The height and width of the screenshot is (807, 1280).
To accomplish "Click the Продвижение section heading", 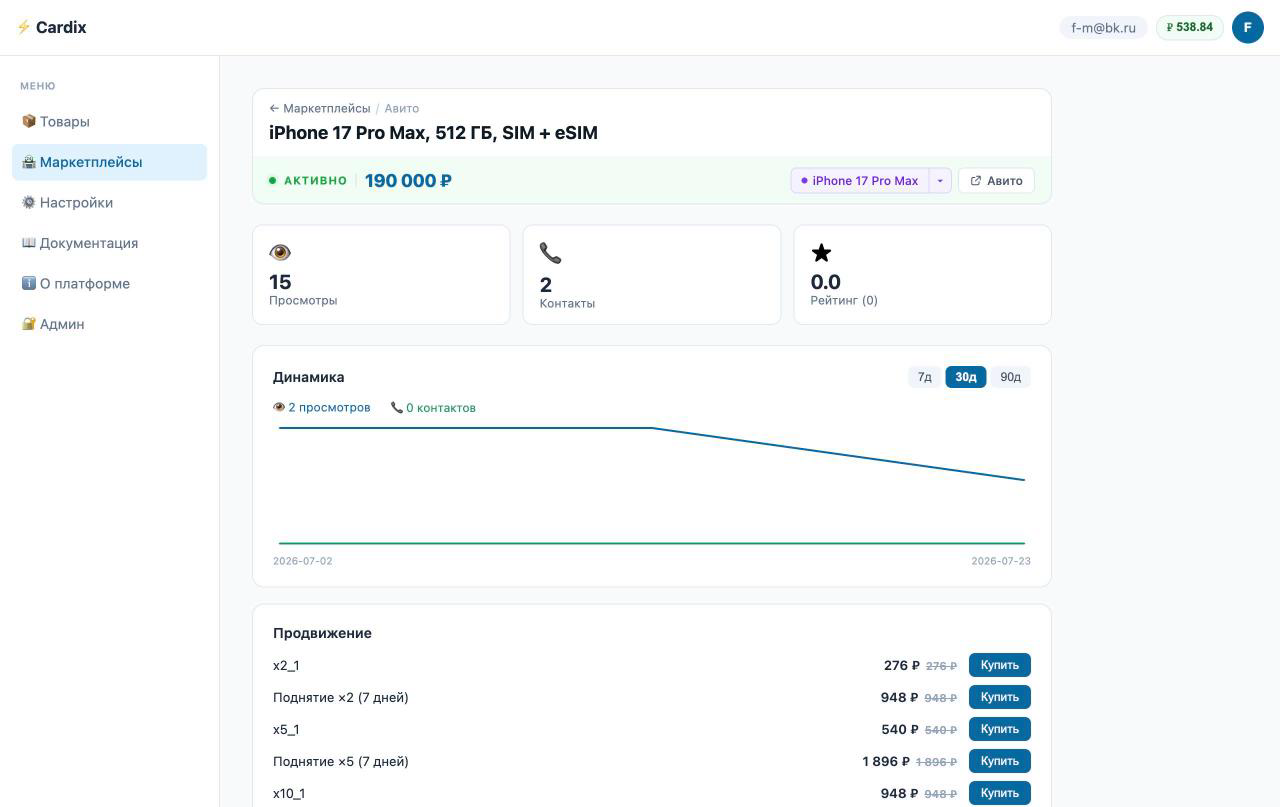I will 322,633.
